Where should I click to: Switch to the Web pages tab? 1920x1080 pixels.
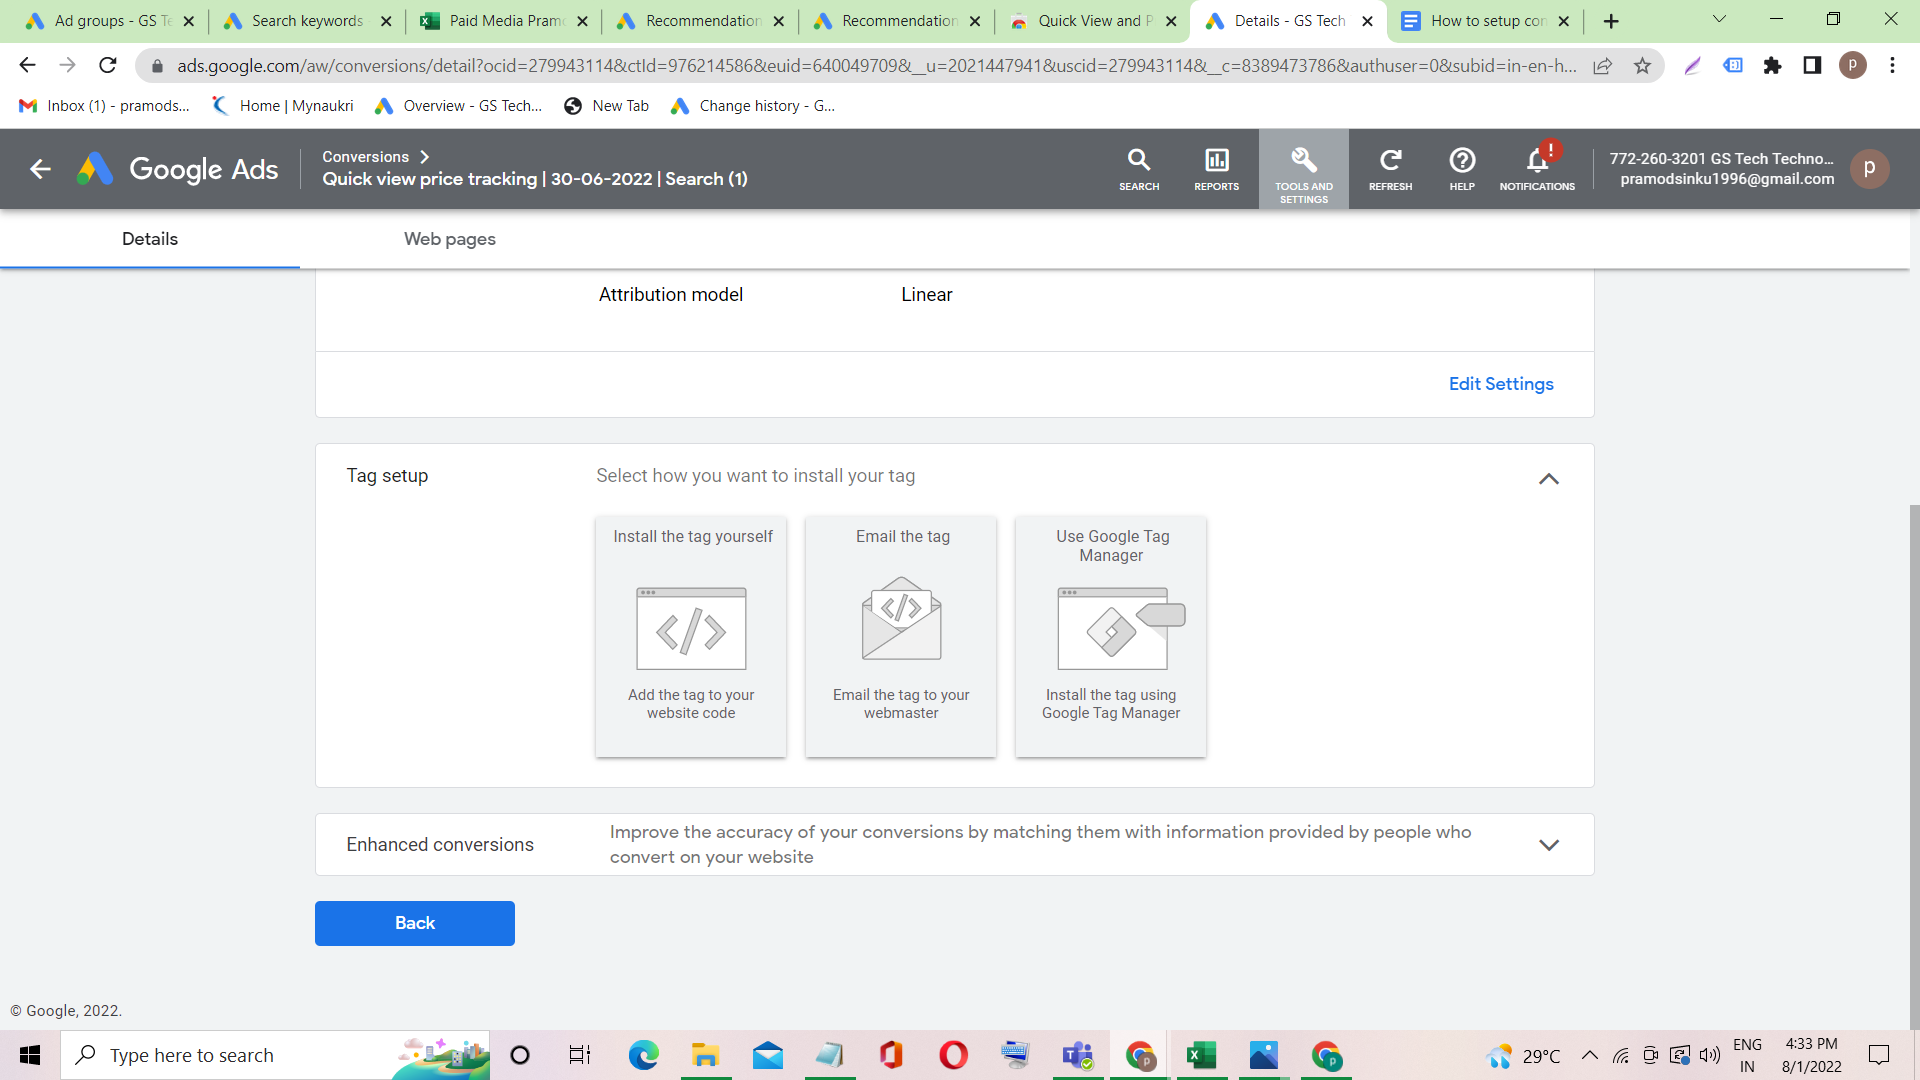click(x=449, y=239)
